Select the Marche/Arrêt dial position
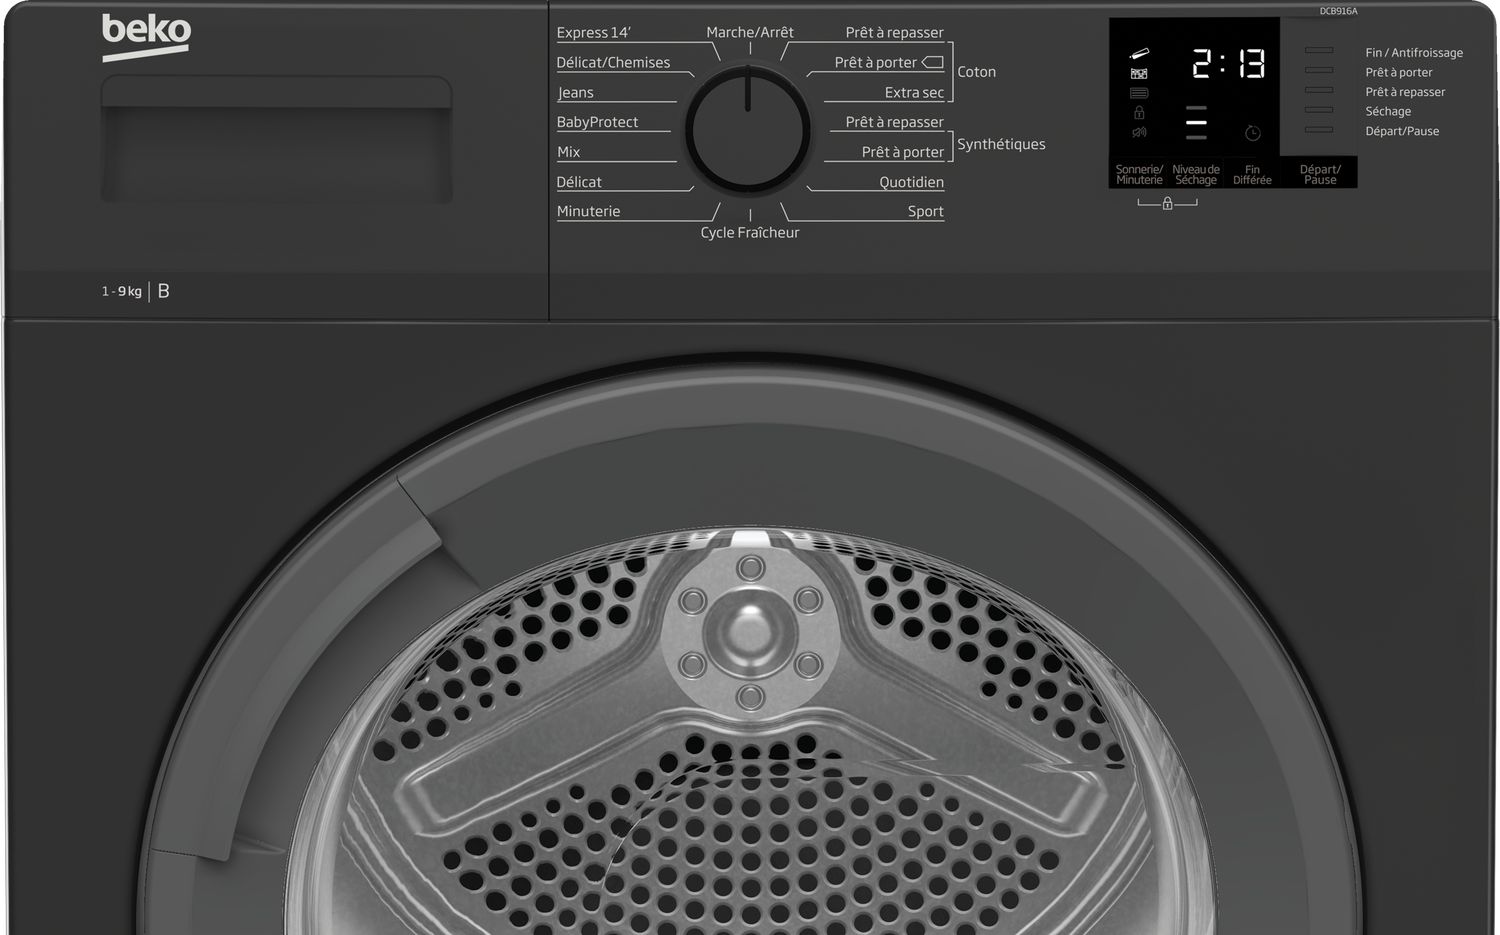This screenshot has height=935, width=1500. tap(750, 32)
